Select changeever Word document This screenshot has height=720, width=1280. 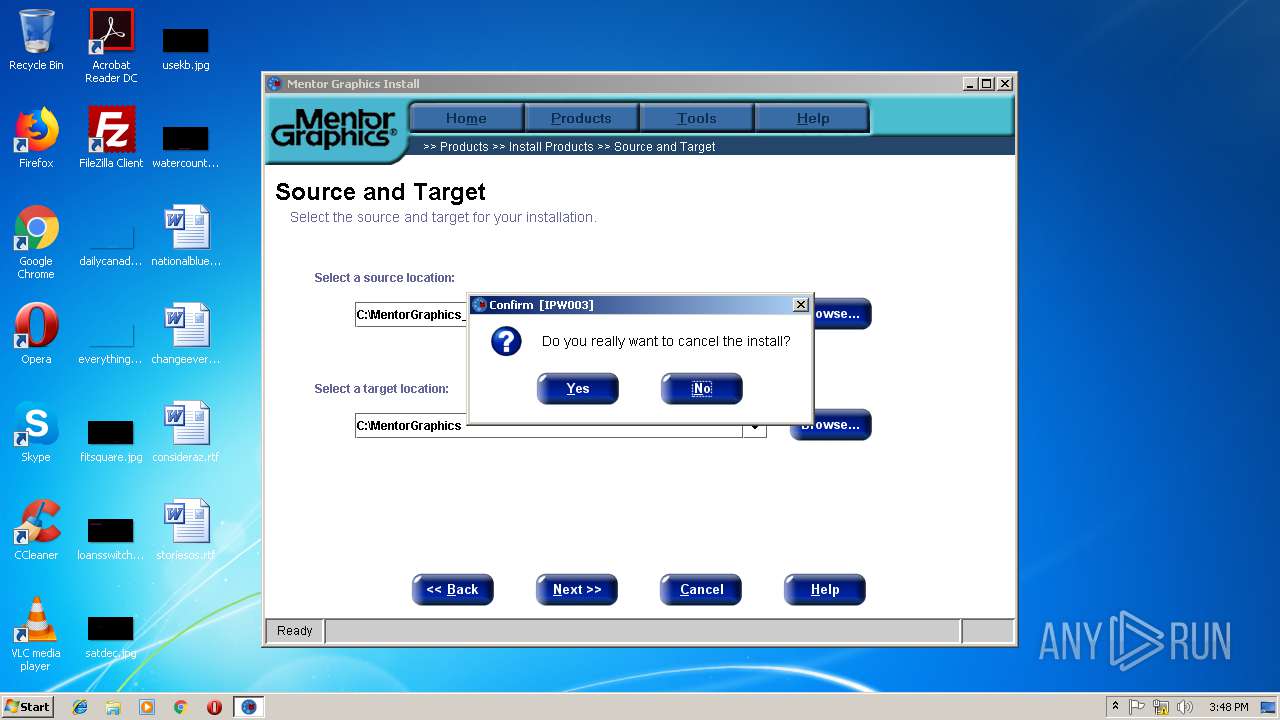click(x=186, y=334)
